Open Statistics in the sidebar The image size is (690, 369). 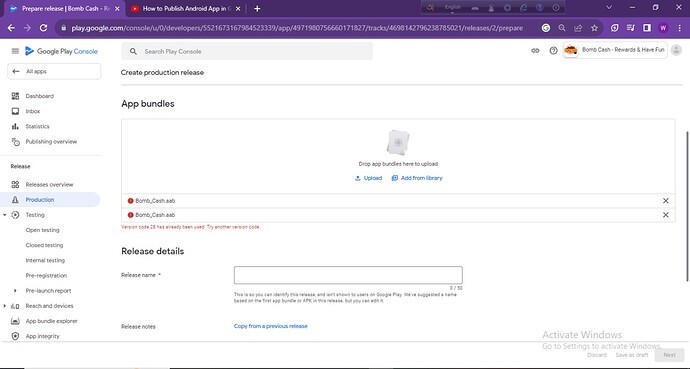tap(37, 126)
